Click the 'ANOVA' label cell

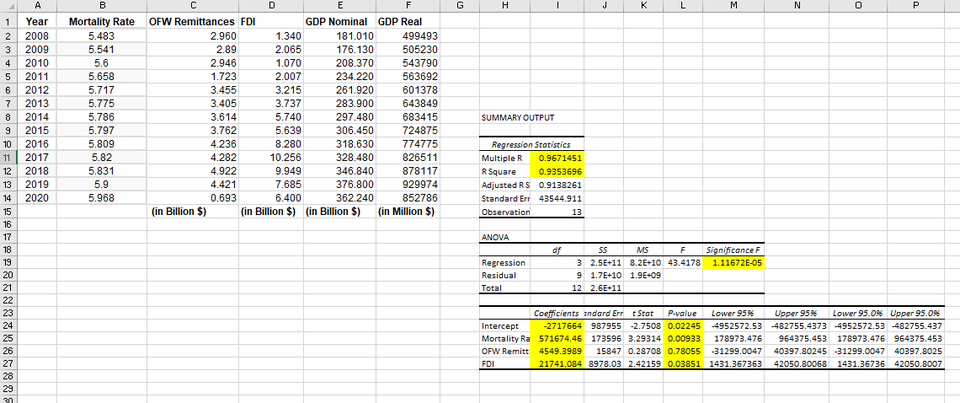[505, 236]
